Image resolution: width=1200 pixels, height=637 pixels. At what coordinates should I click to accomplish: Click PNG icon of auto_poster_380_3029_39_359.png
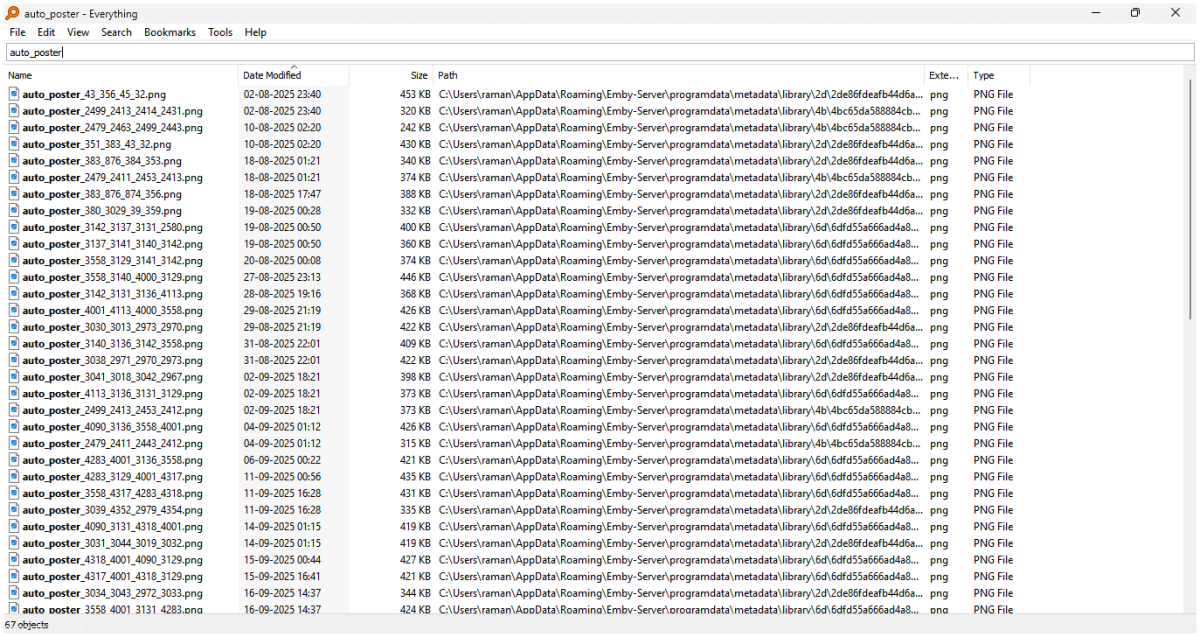(14, 210)
